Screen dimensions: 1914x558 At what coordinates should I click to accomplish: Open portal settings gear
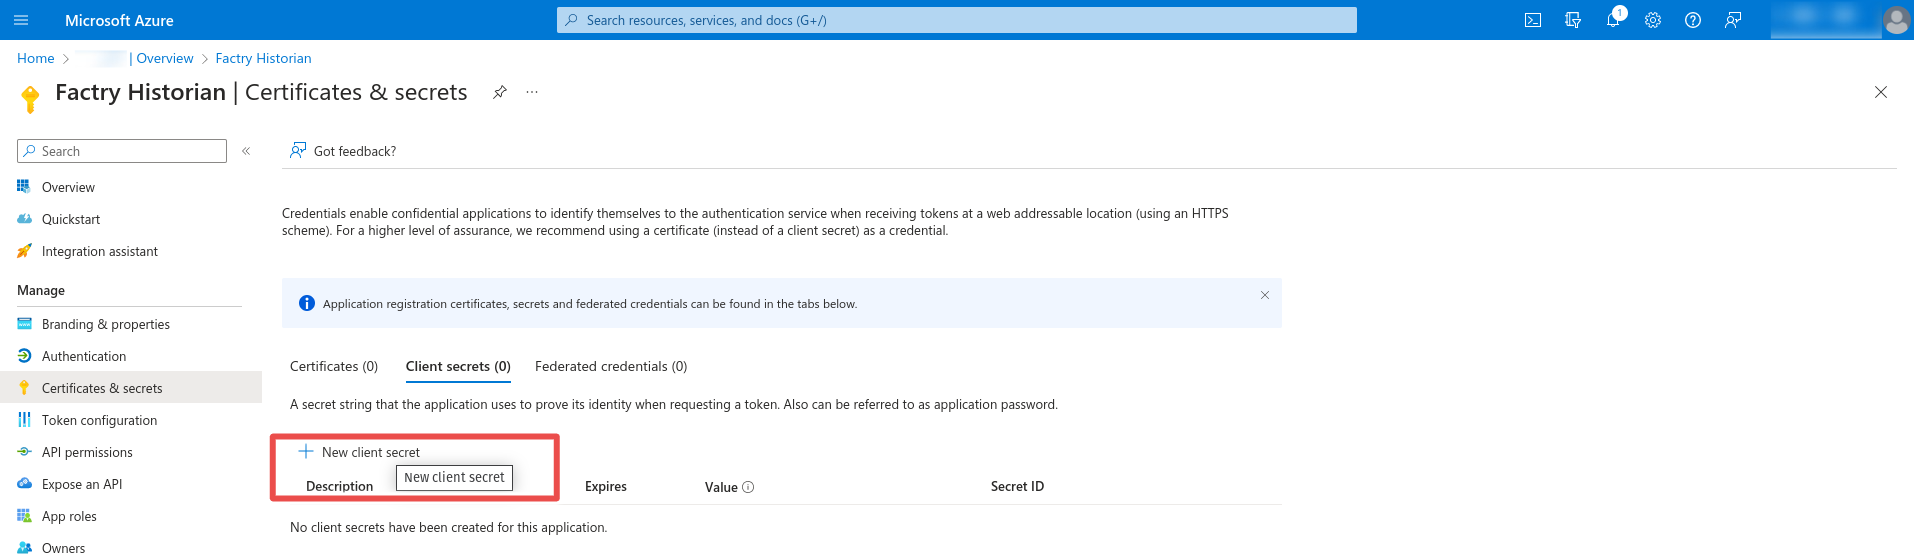[1653, 20]
